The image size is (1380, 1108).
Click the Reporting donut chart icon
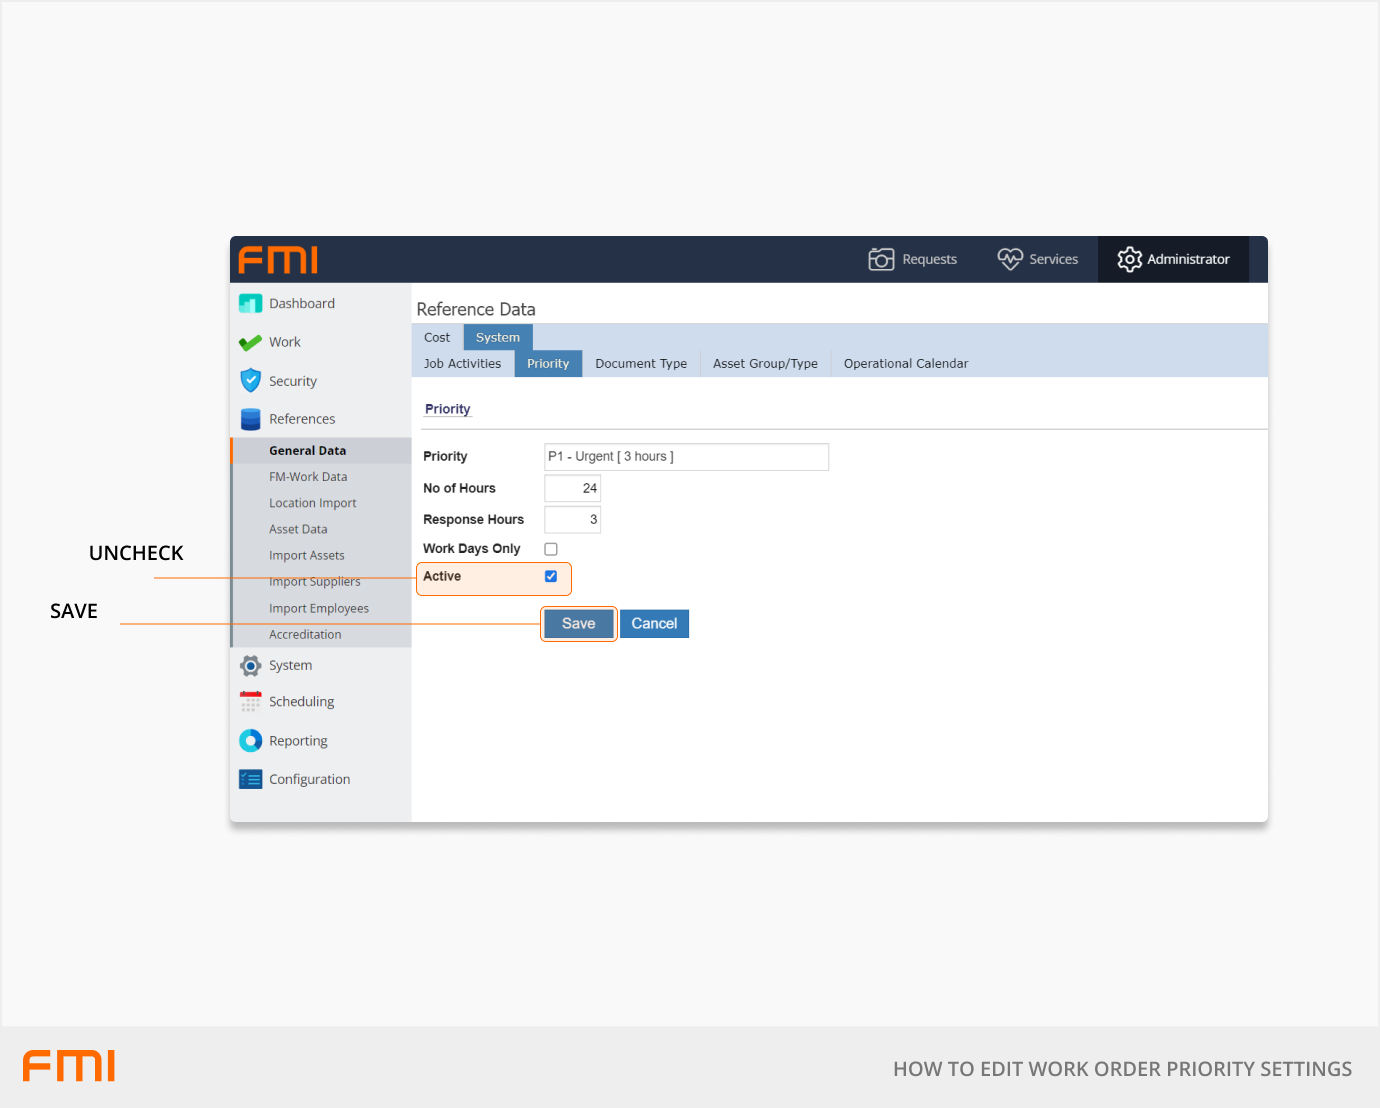pos(250,741)
